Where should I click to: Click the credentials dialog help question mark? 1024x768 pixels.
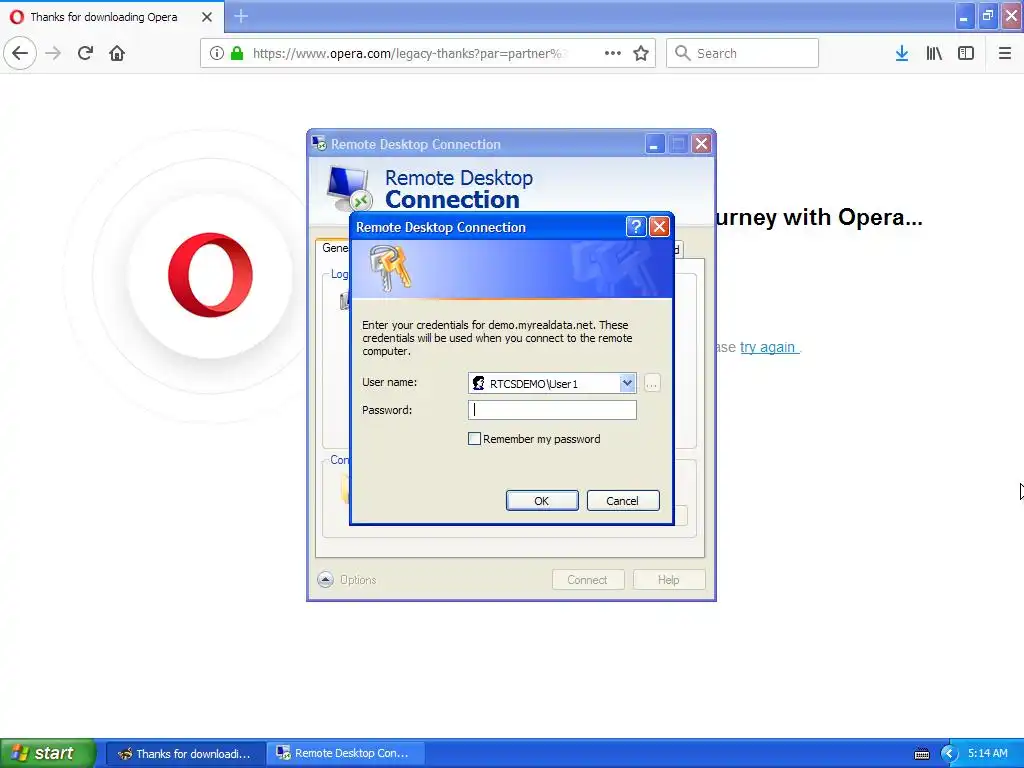click(635, 227)
